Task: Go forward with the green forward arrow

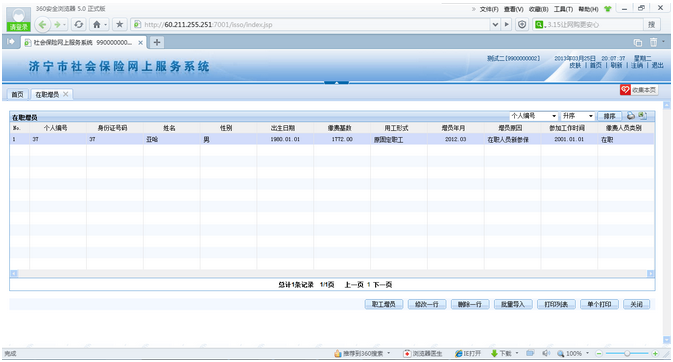Action: pyautogui.click(x=57, y=24)
